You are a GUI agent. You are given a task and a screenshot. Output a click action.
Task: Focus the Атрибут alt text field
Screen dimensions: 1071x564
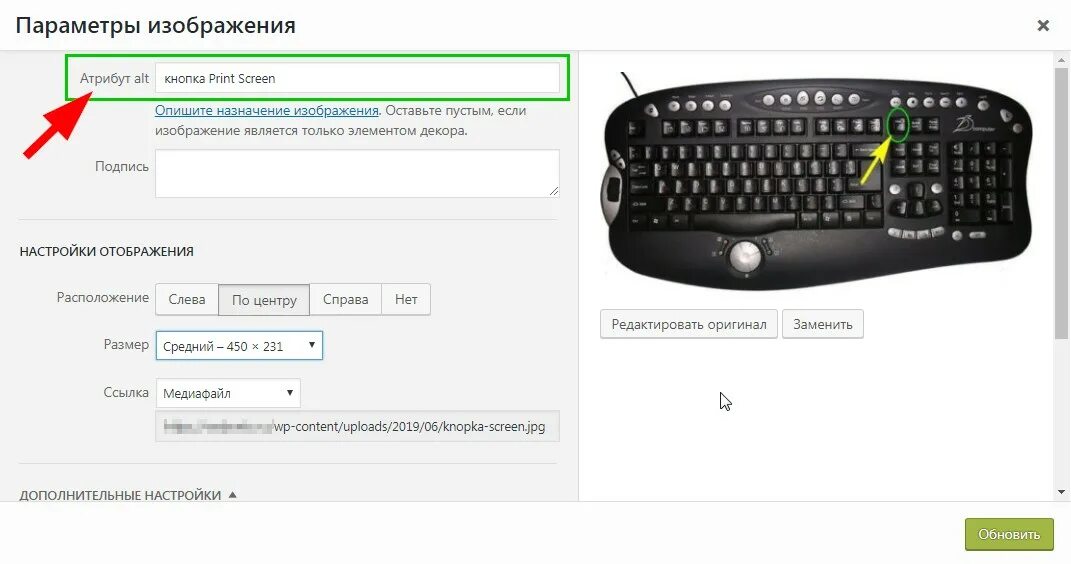(x=357, y=78)
